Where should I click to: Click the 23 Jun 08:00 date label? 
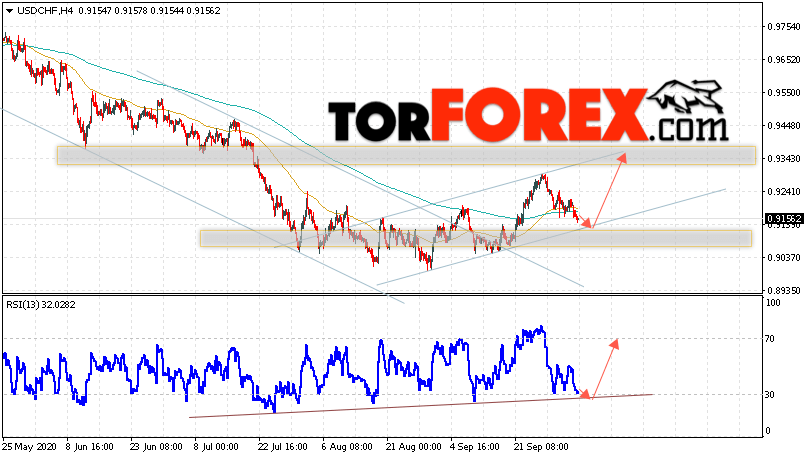click(x=156, y=447)
